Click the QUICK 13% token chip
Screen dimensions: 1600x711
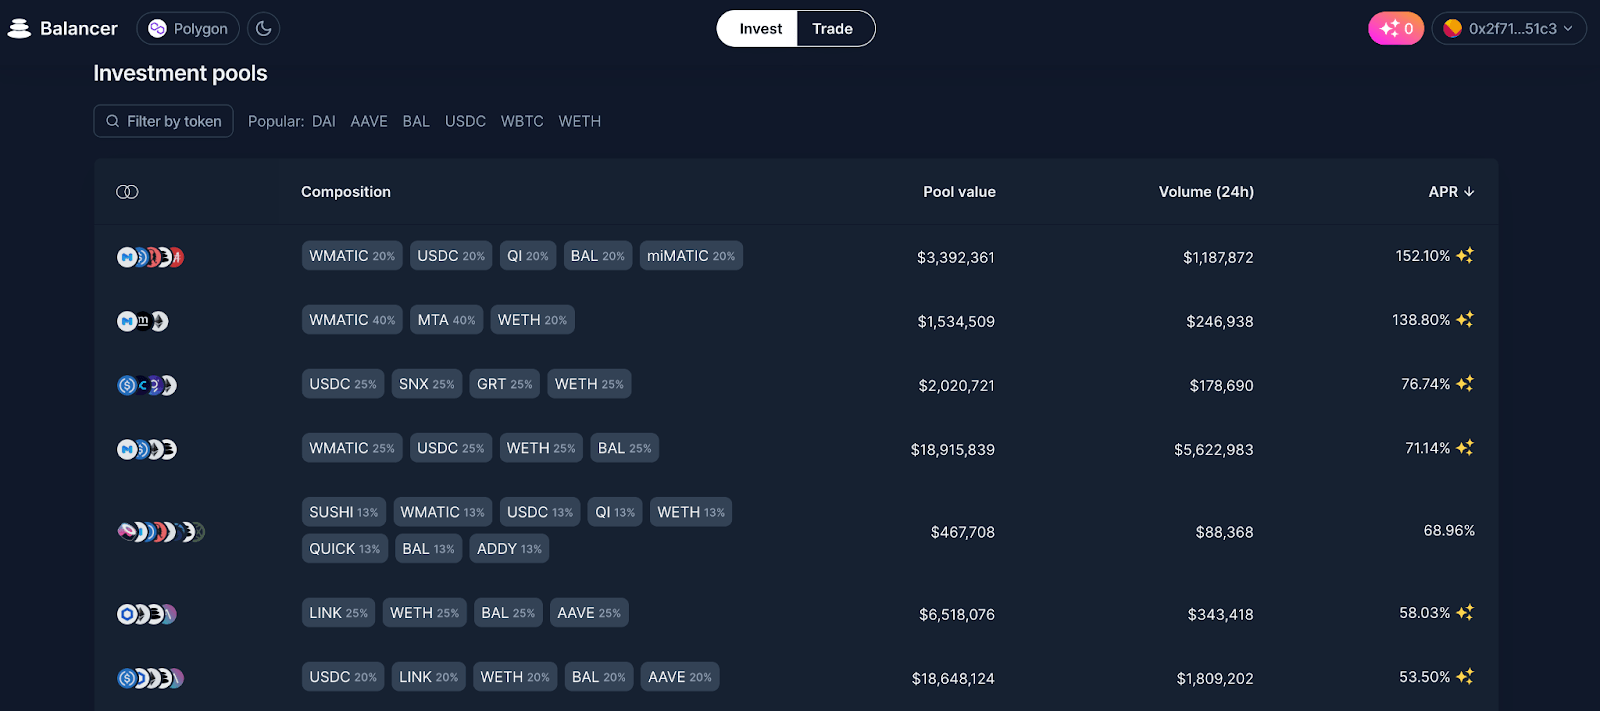pyautogui.click(x=345, y=549)
